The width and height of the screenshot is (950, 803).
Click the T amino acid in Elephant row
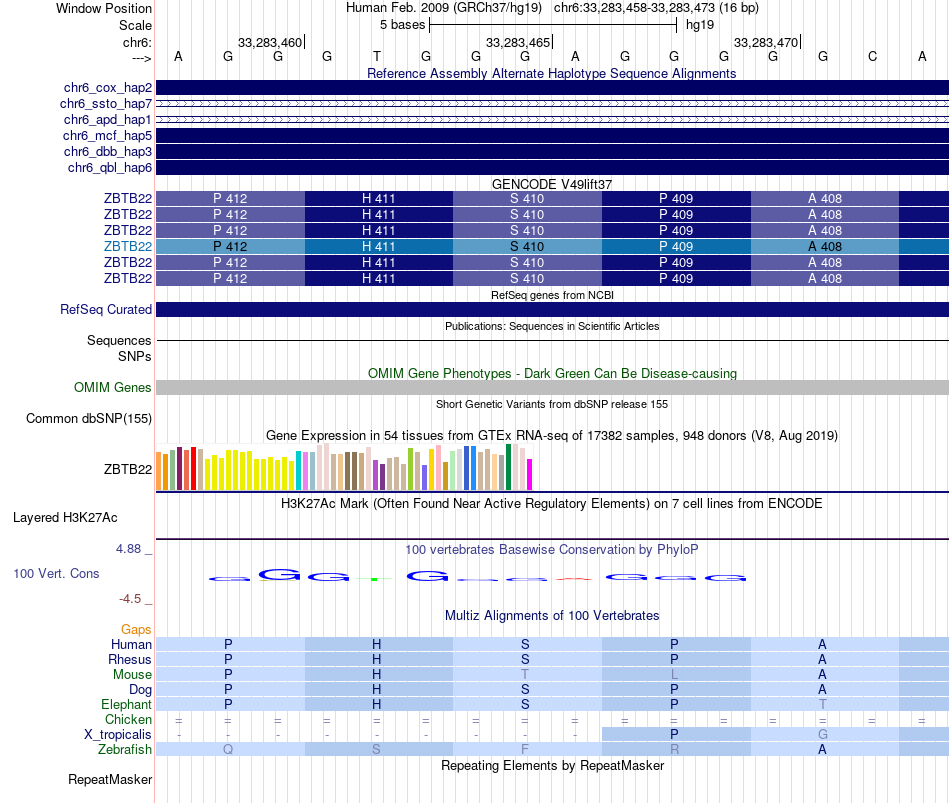(x=823, y=704)
